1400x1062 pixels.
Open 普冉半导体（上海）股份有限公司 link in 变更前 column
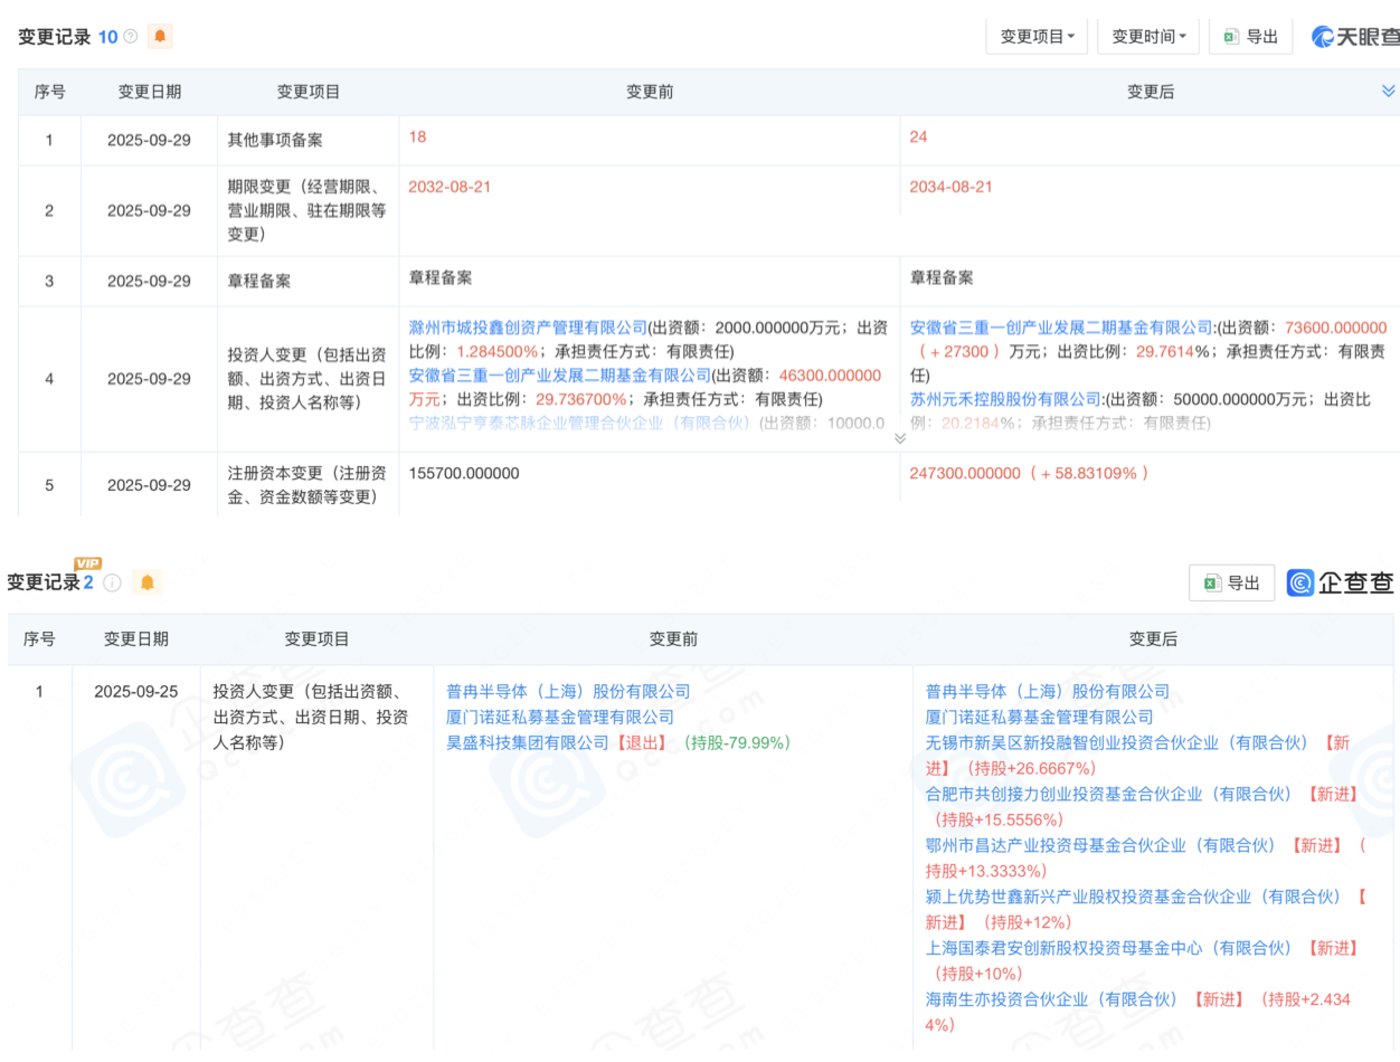[568, 691]
